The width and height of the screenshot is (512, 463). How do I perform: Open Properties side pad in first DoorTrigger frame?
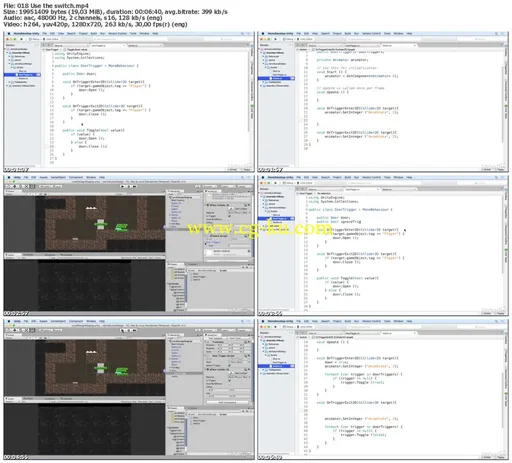coord(252,69)
